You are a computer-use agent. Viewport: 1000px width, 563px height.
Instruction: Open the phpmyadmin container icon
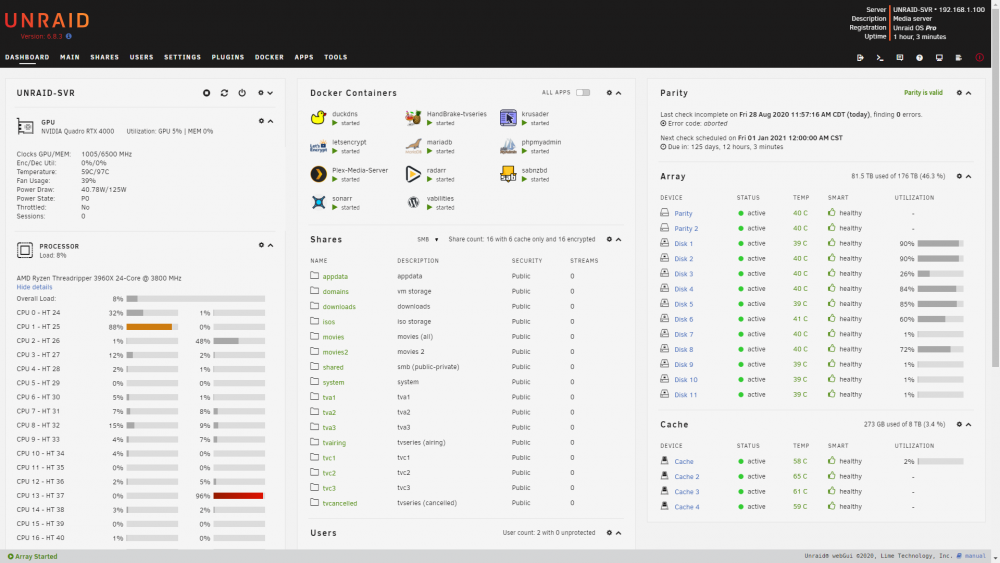[508, 146]
